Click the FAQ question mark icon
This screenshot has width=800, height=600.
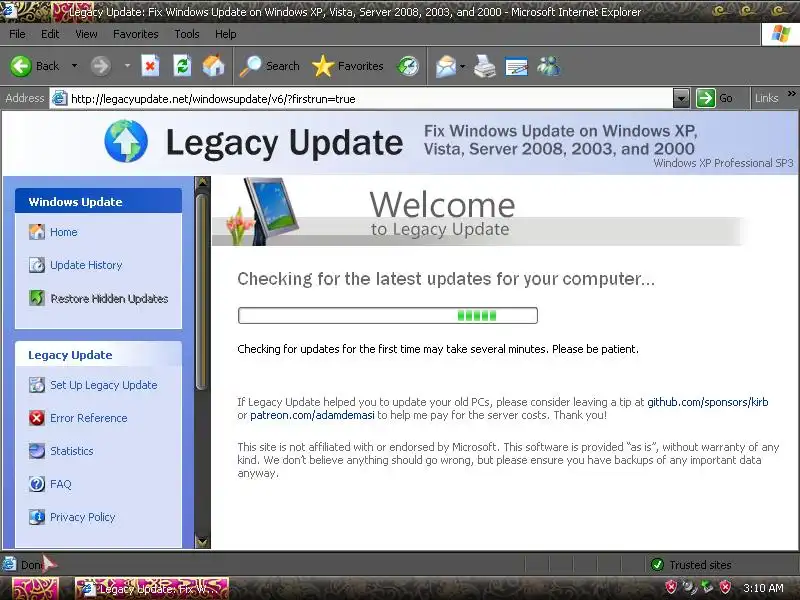click(x=37, y=484)
